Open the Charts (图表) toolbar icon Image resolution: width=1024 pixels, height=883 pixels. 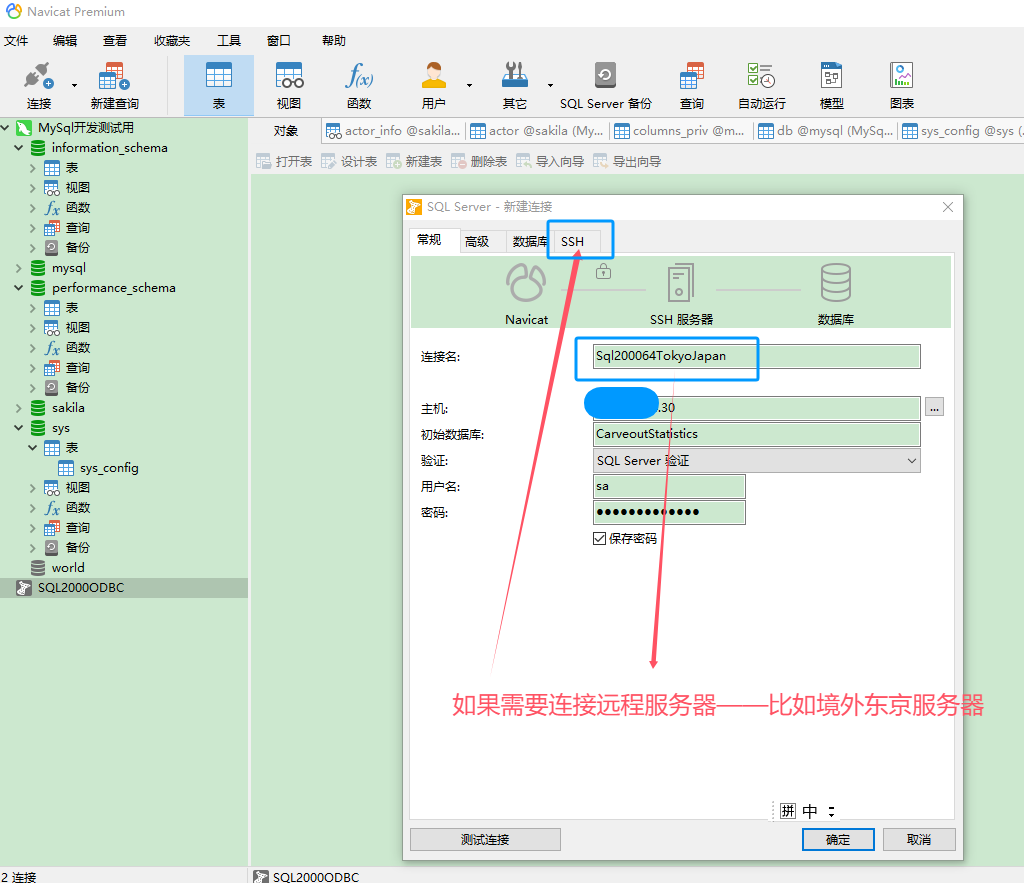[902, 85]
